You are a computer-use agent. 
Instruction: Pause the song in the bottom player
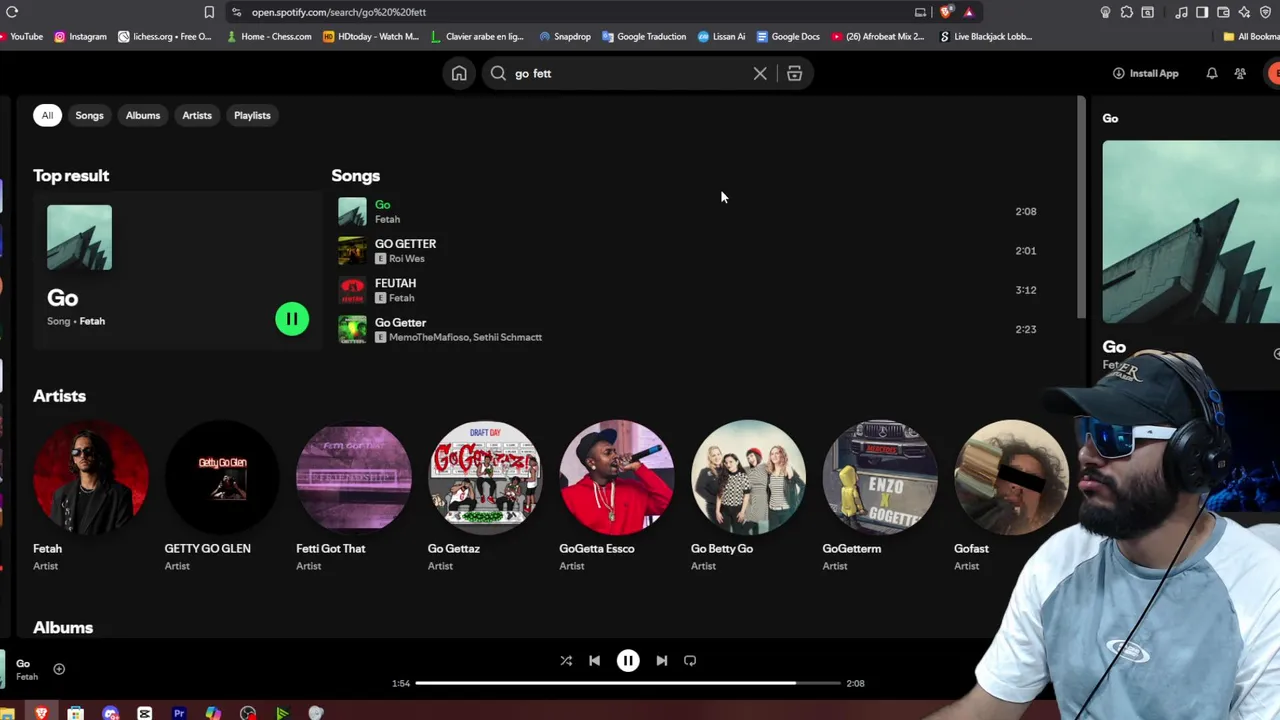(628, 660)
